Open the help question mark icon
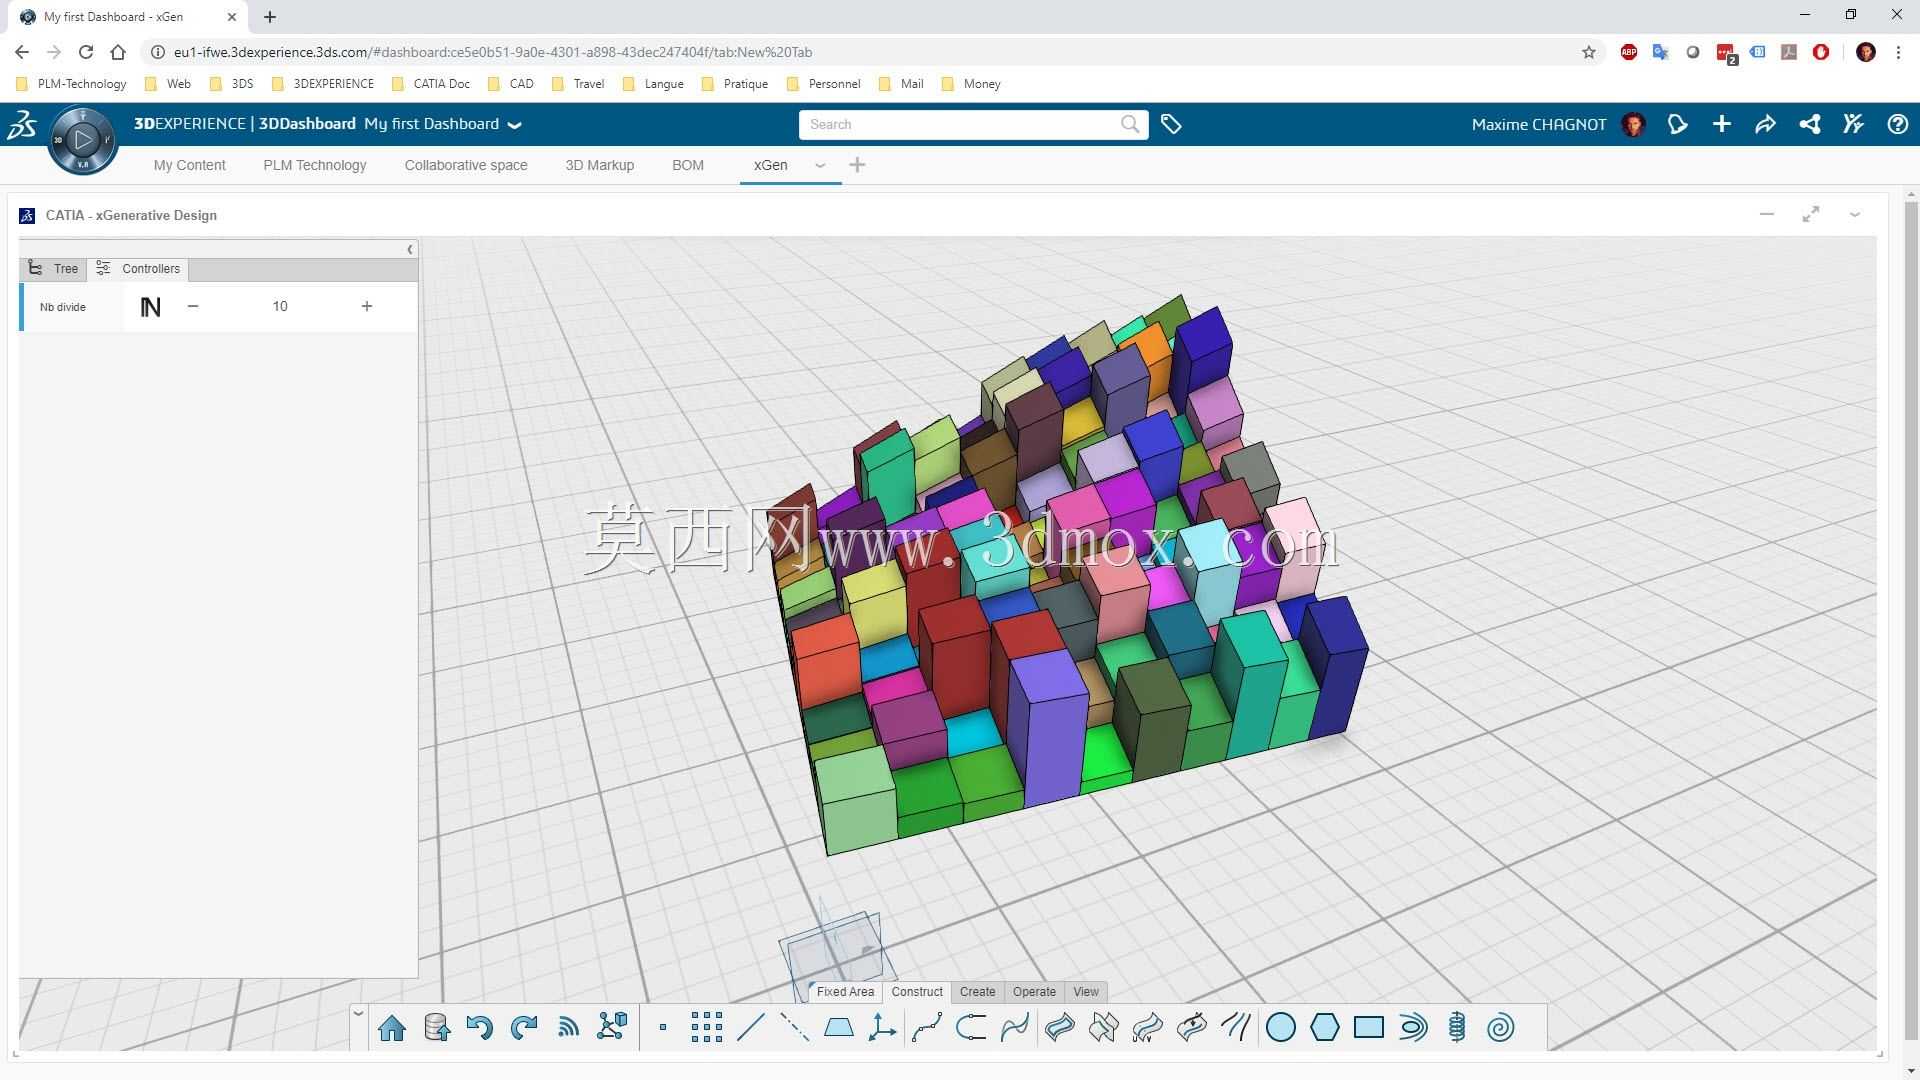1920x1080 pixels. pos(1897,124)
